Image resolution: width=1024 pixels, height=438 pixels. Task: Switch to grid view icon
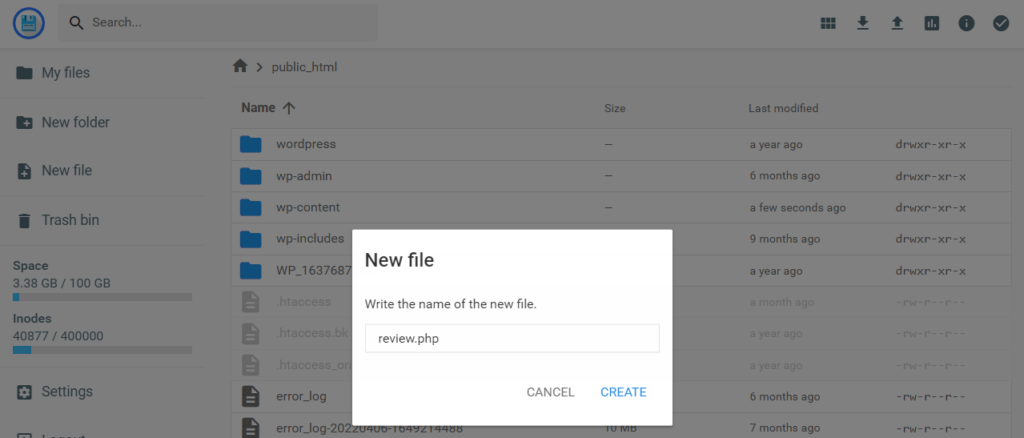[x=828, y=23]
